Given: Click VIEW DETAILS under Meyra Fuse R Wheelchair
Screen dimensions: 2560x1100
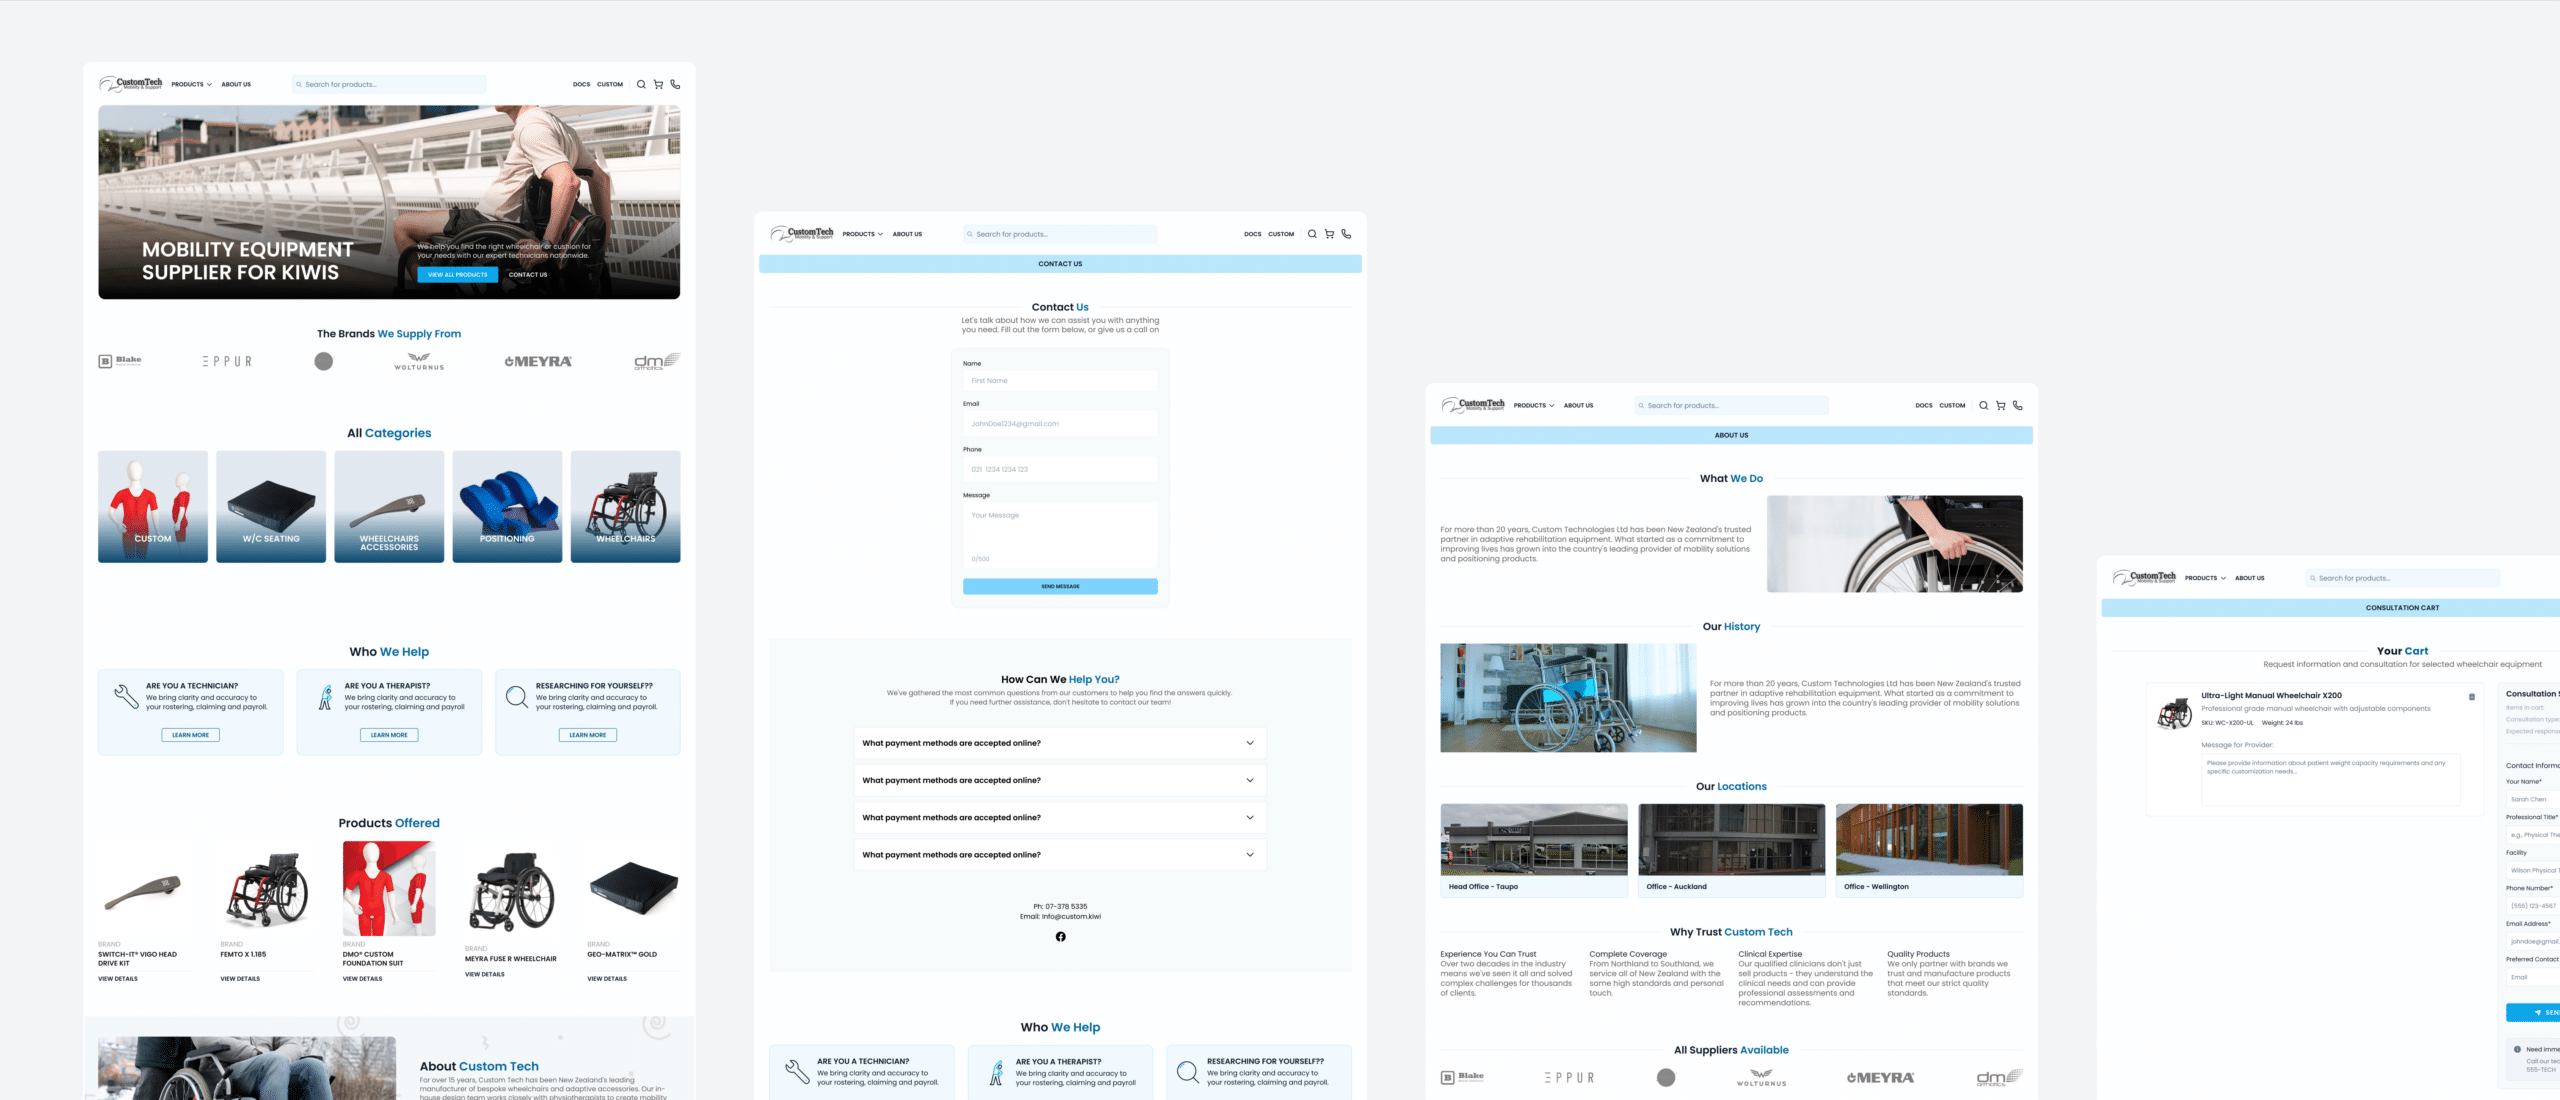Looking at the screenshot, I should 485,974.
